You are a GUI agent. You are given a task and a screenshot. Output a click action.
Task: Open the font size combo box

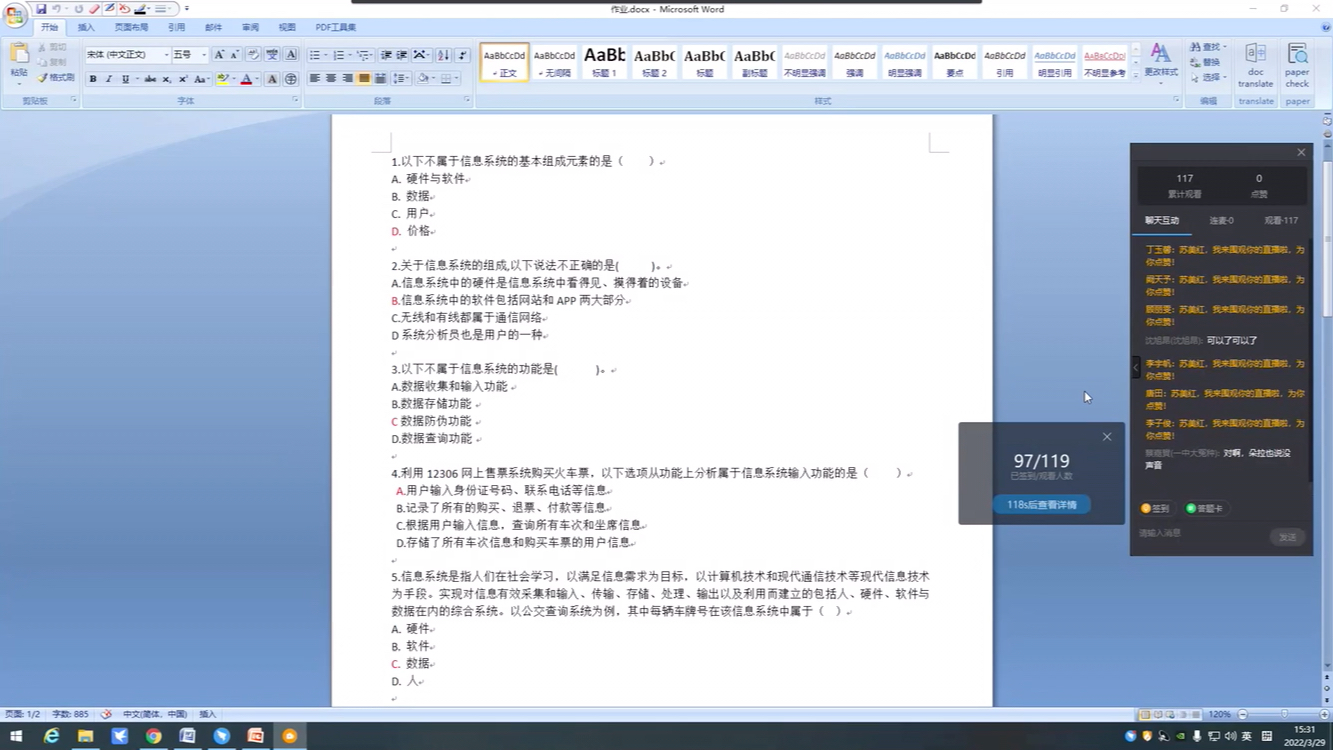pyautogui.click(x=190, y=55)
